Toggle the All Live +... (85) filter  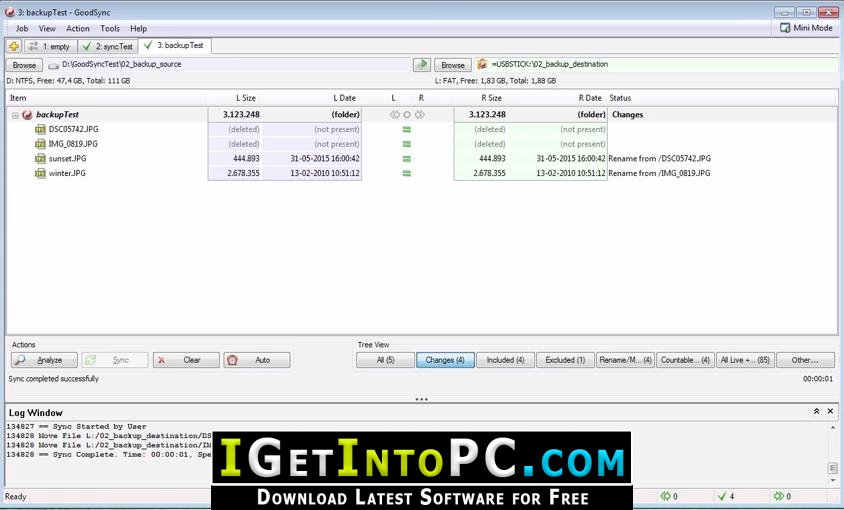click(745, 360)
